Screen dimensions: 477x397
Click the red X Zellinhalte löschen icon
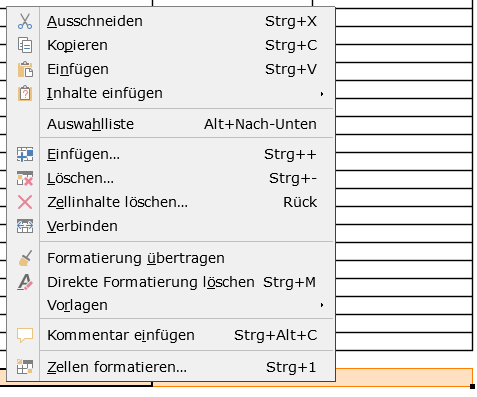click(25, 202)
